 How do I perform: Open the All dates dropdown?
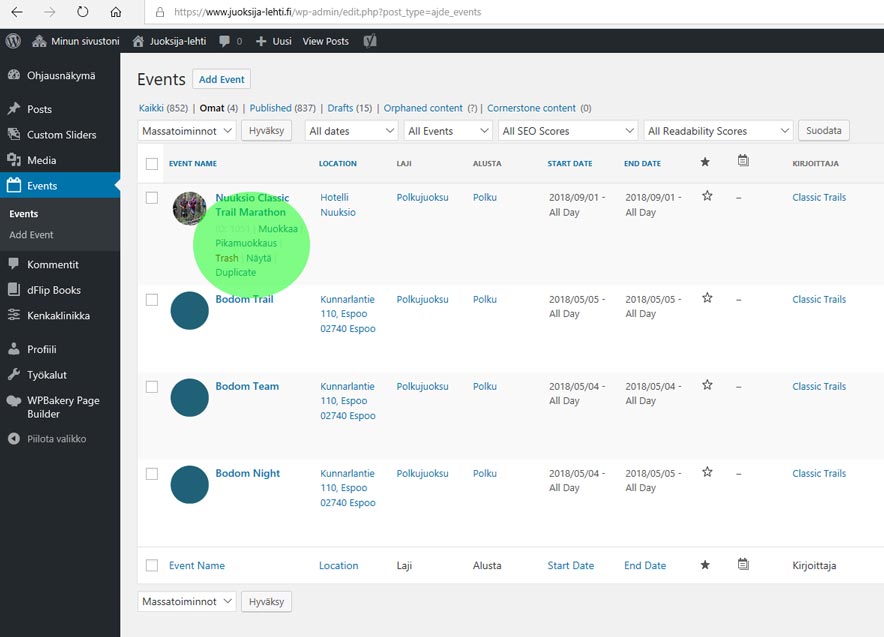[351, 131]
